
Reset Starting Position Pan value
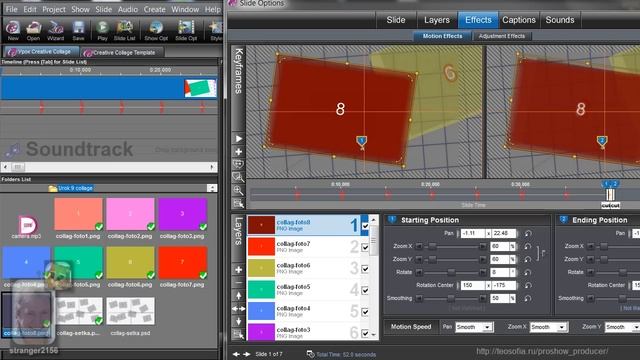tap(528, 233)
